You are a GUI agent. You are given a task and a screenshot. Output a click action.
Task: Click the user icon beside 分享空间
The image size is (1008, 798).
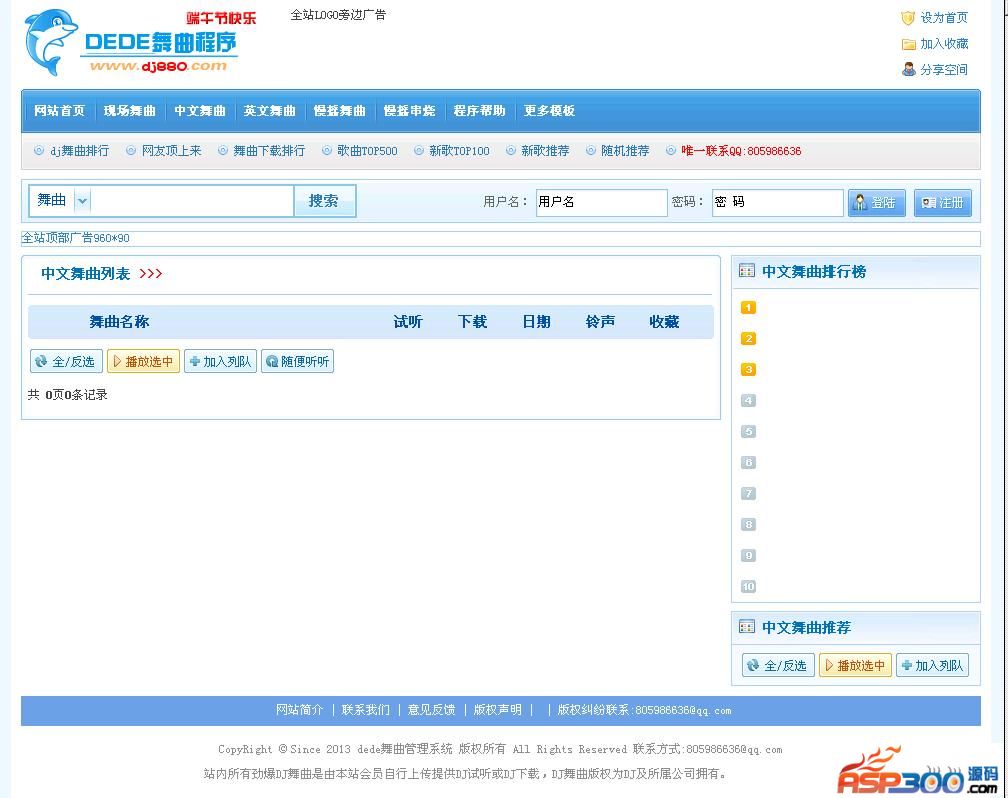click(x=908, y=69)
